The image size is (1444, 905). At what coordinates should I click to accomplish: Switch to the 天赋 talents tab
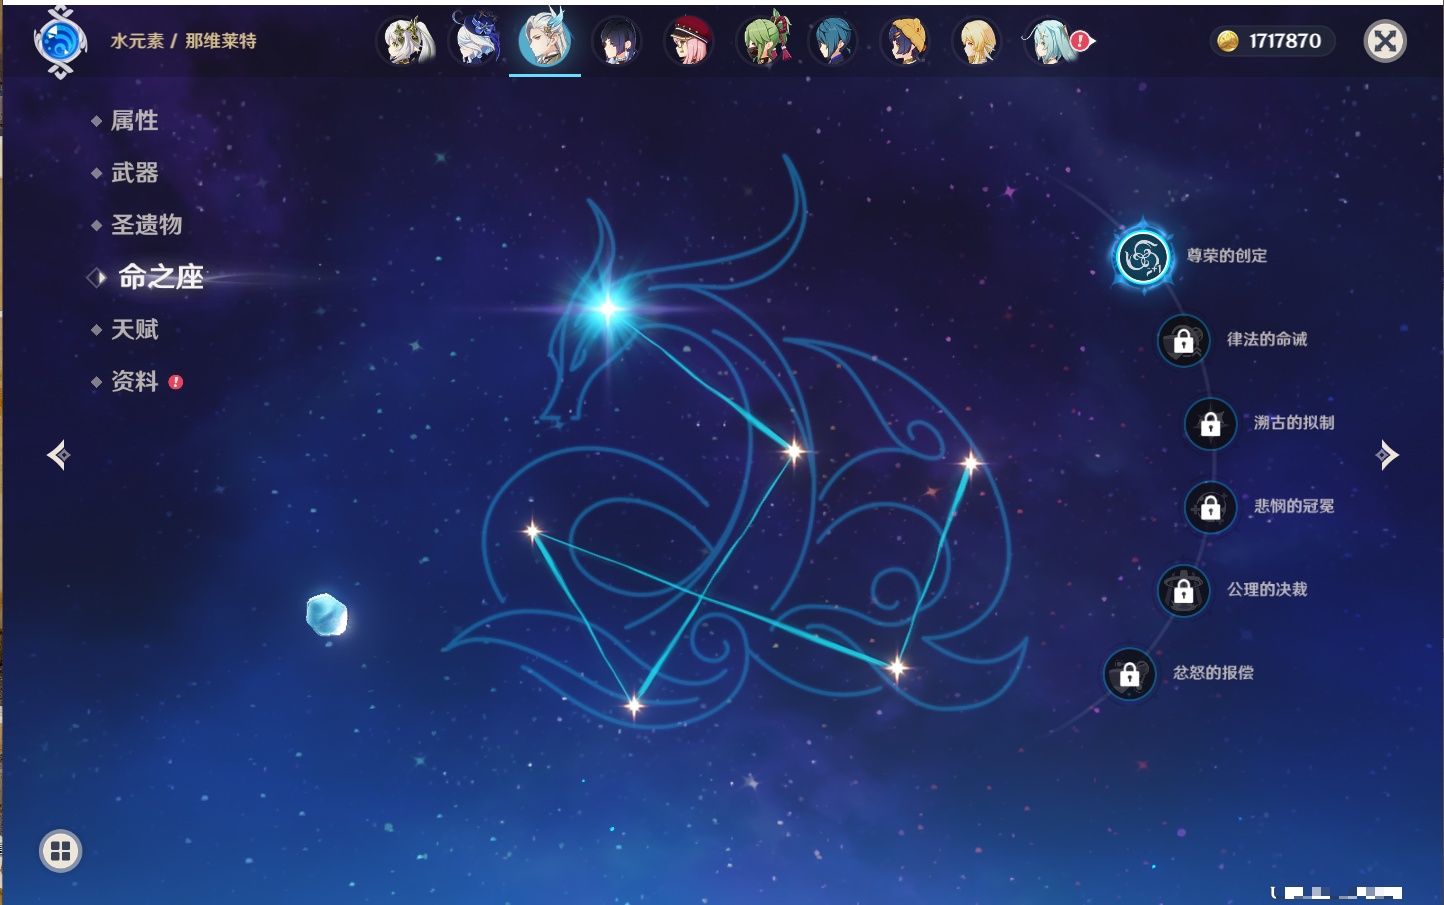pyautogui.click(x=134, y=330)
